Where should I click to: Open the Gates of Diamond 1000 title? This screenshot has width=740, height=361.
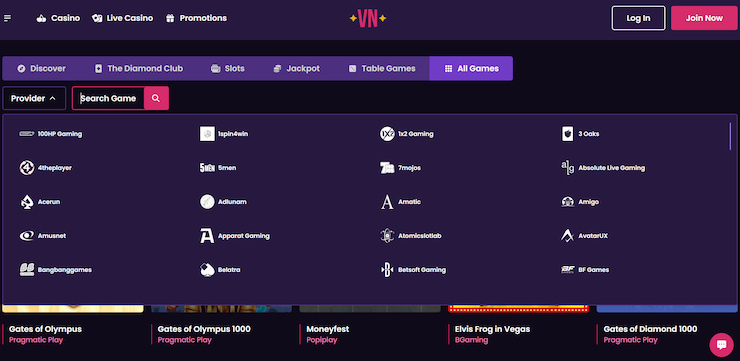click(650, 329)
